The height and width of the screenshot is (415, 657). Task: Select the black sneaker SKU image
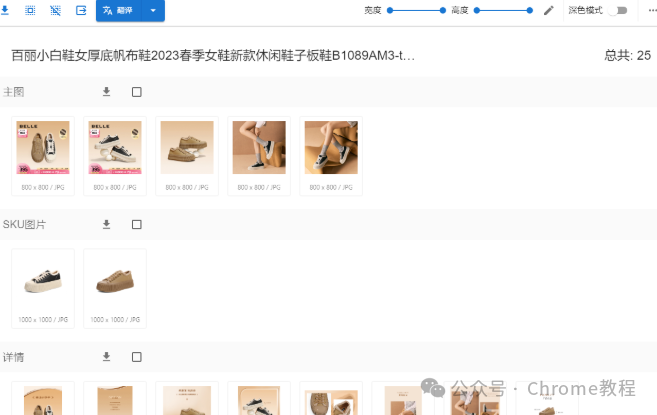point(43,280)
